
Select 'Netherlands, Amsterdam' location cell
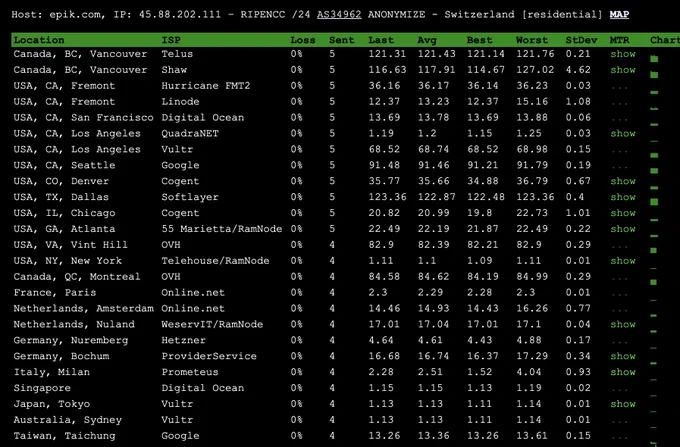pos(83,308)
